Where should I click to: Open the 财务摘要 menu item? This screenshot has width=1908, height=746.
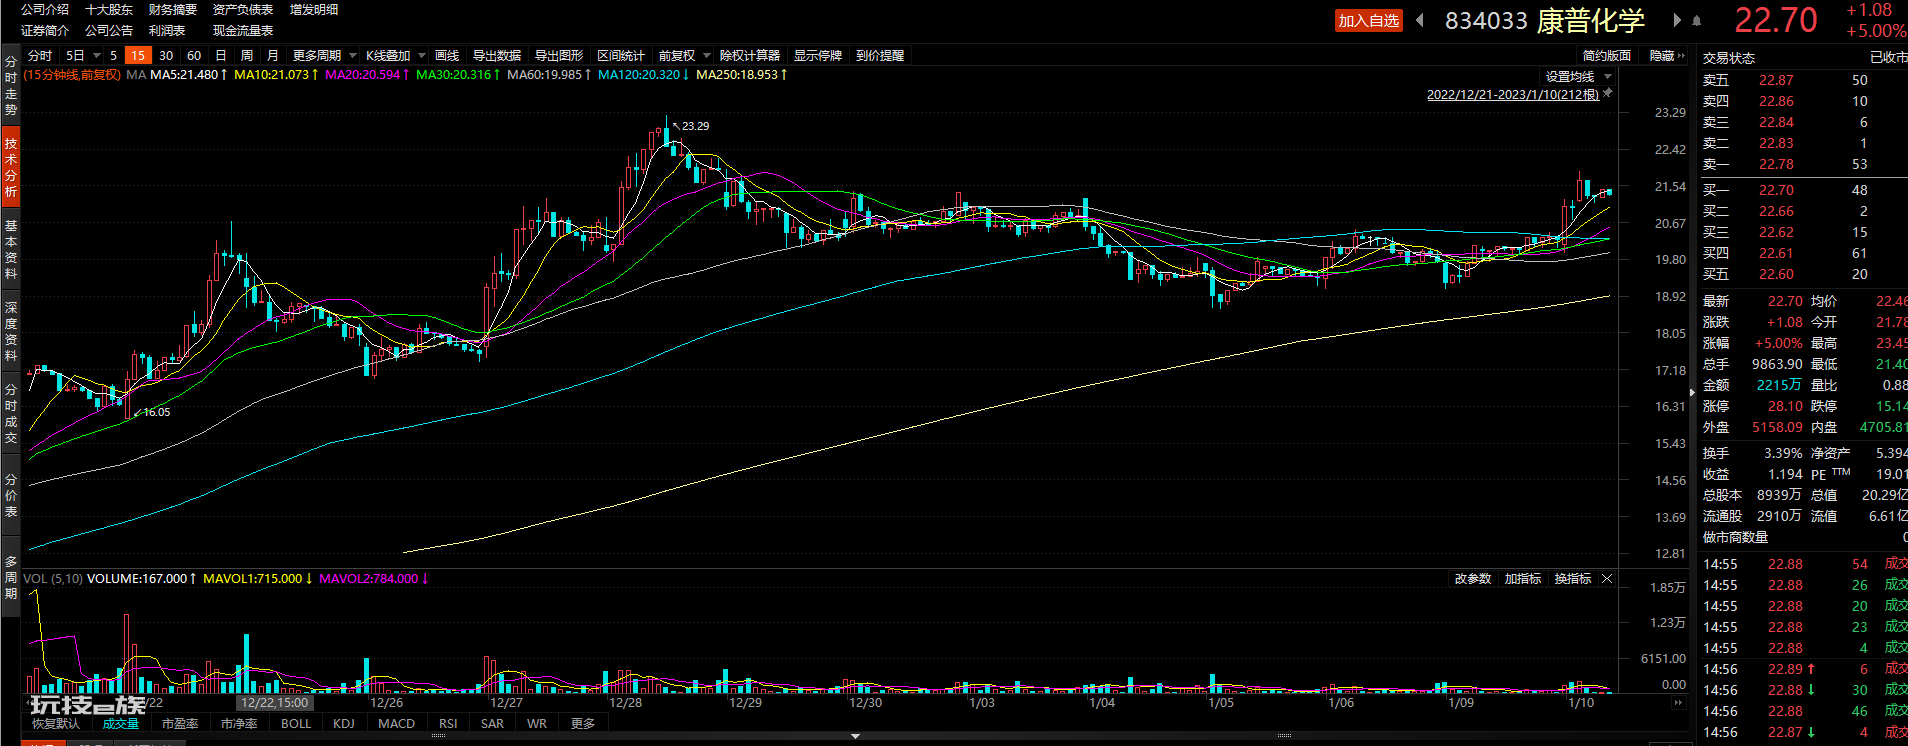click(173, 9)
